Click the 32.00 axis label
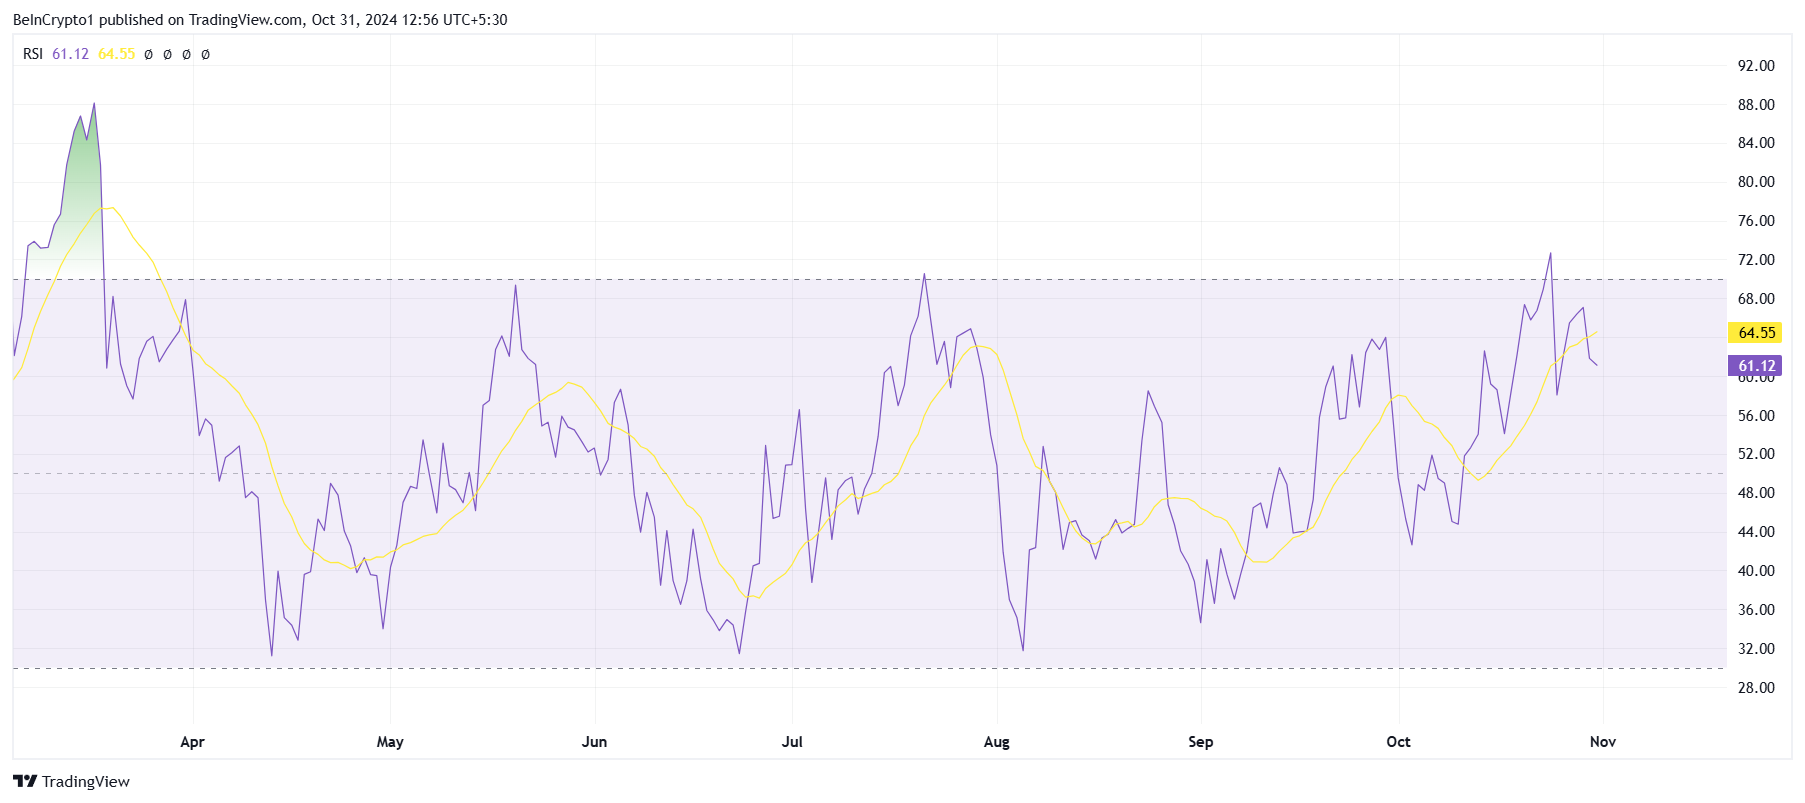The image size is (1805, 803). pyautogui.click(x=1756, y=649)
